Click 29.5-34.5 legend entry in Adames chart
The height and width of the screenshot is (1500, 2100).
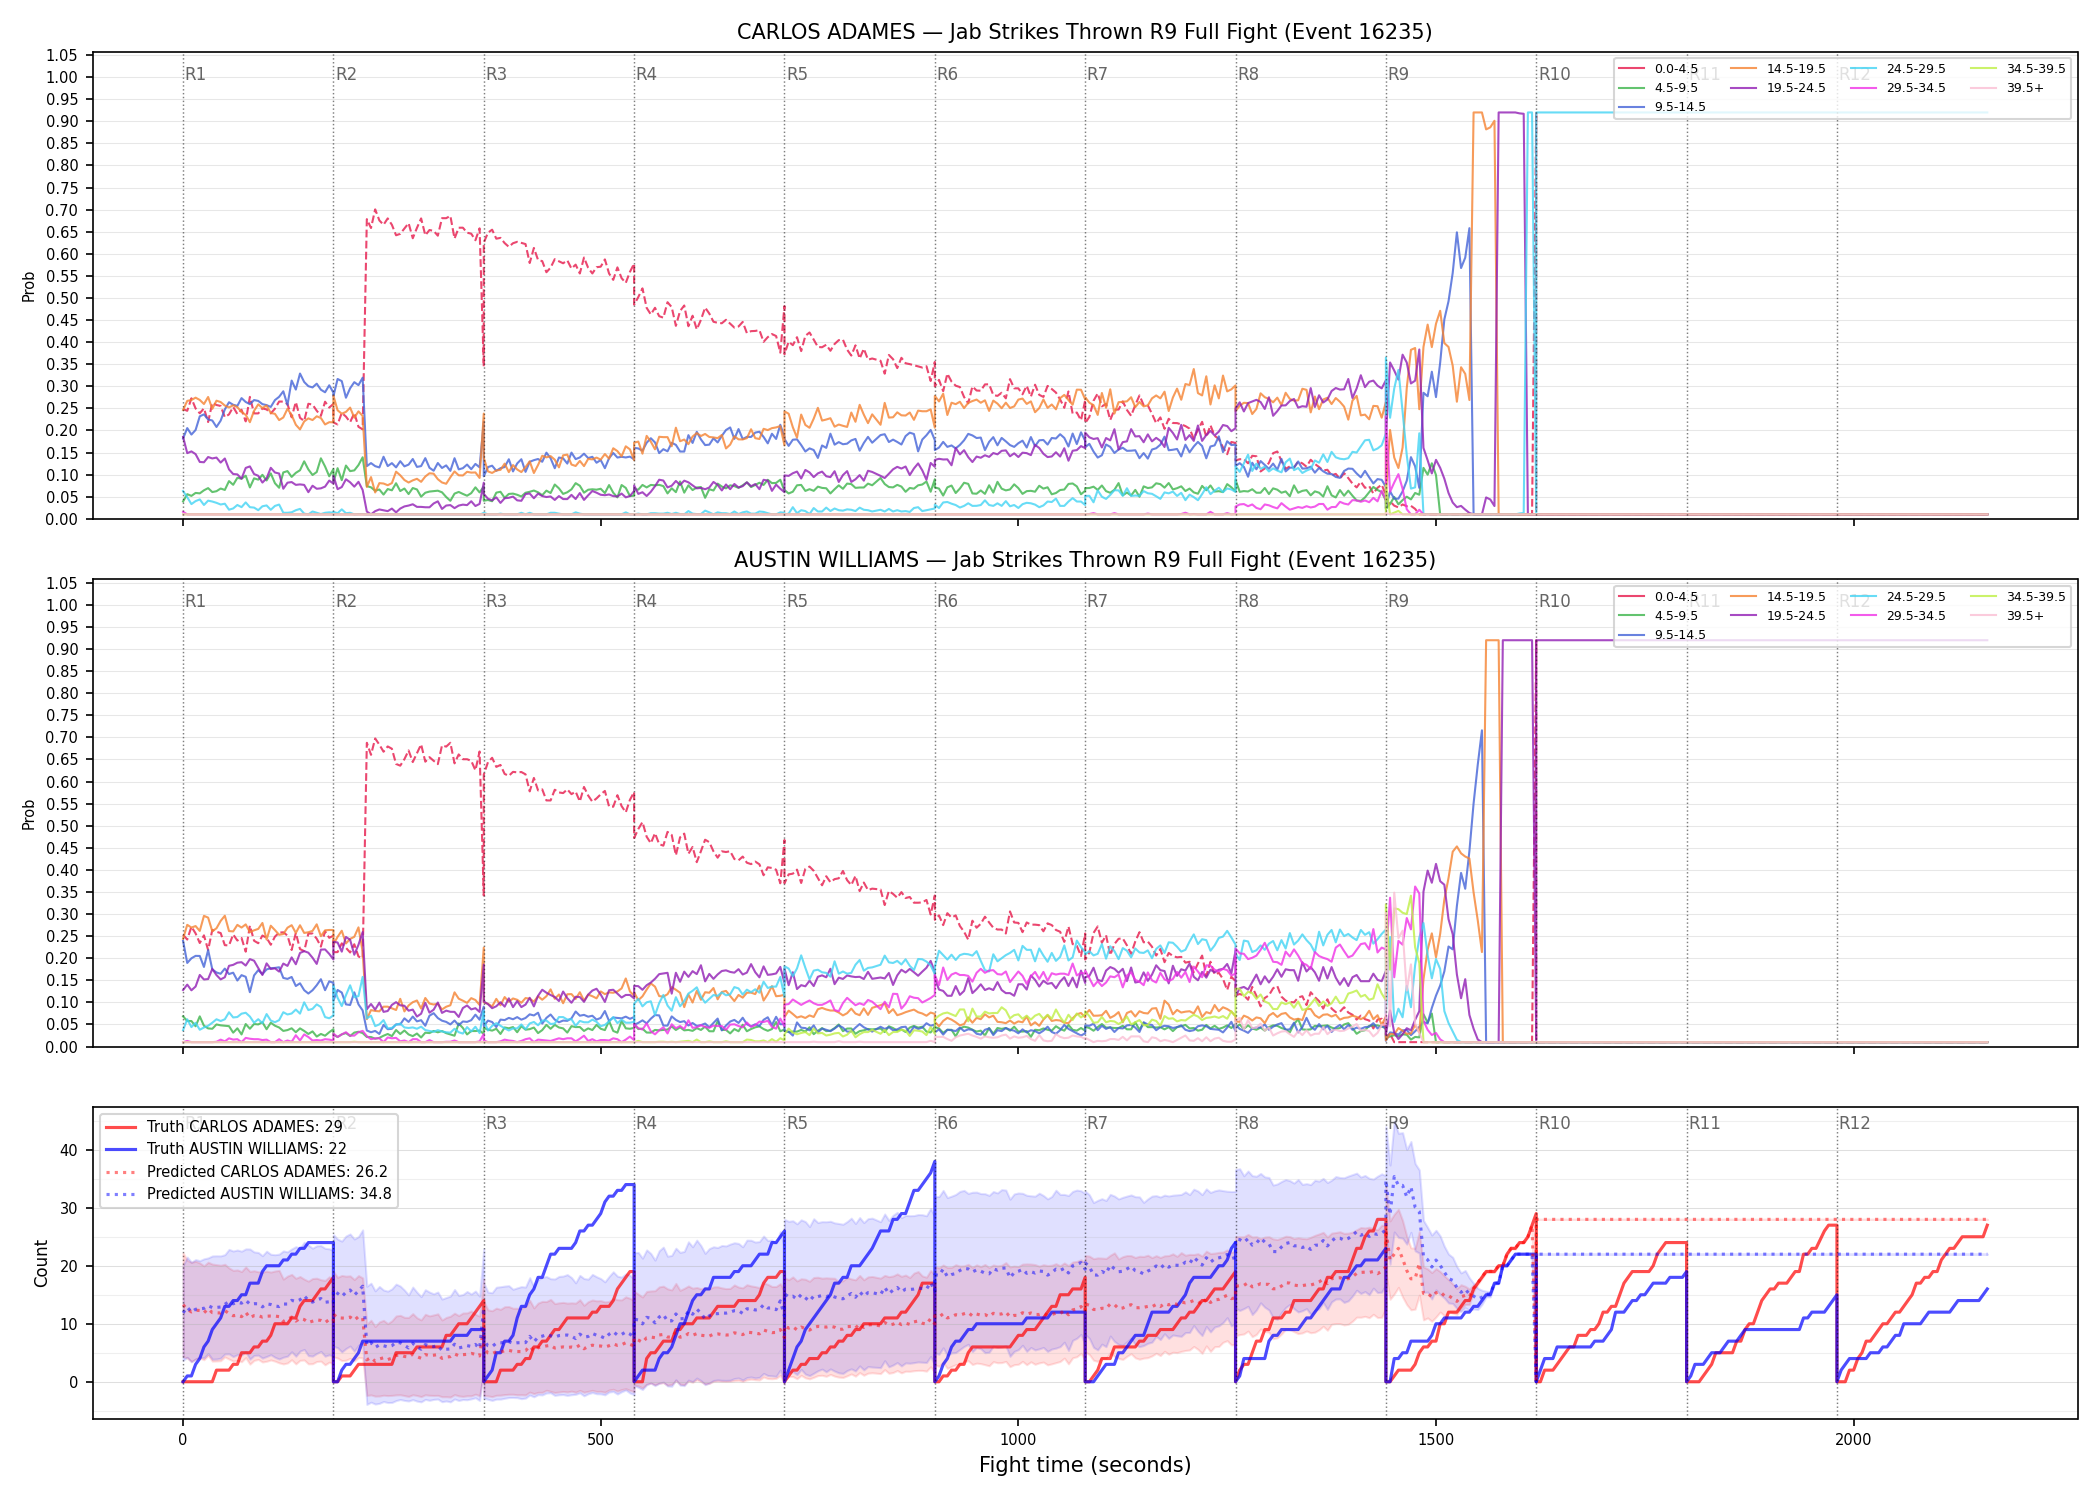pyautogui.click(x=1899, y=88)
